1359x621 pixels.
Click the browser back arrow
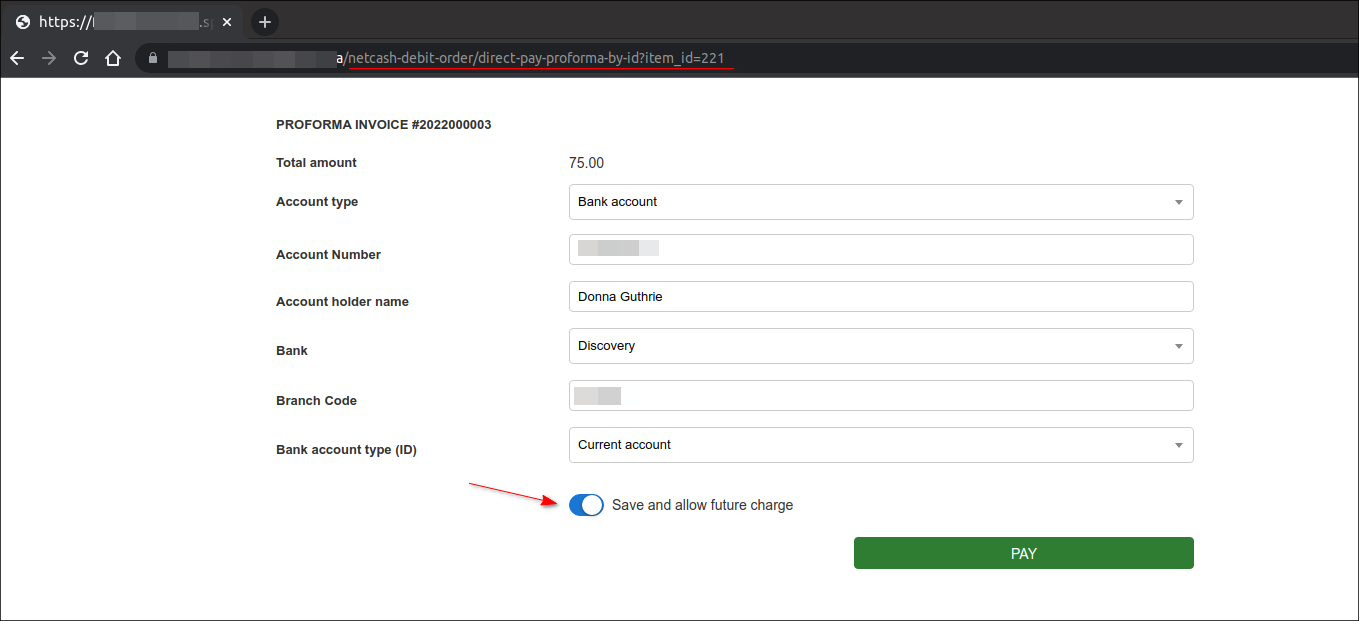(17, 58)
